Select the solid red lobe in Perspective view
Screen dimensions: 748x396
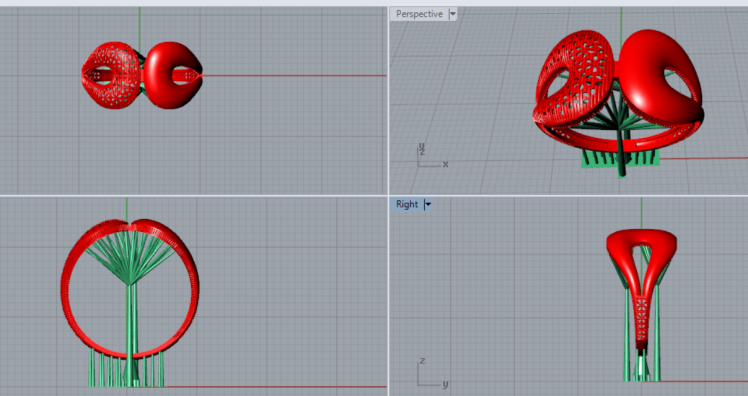661,76
